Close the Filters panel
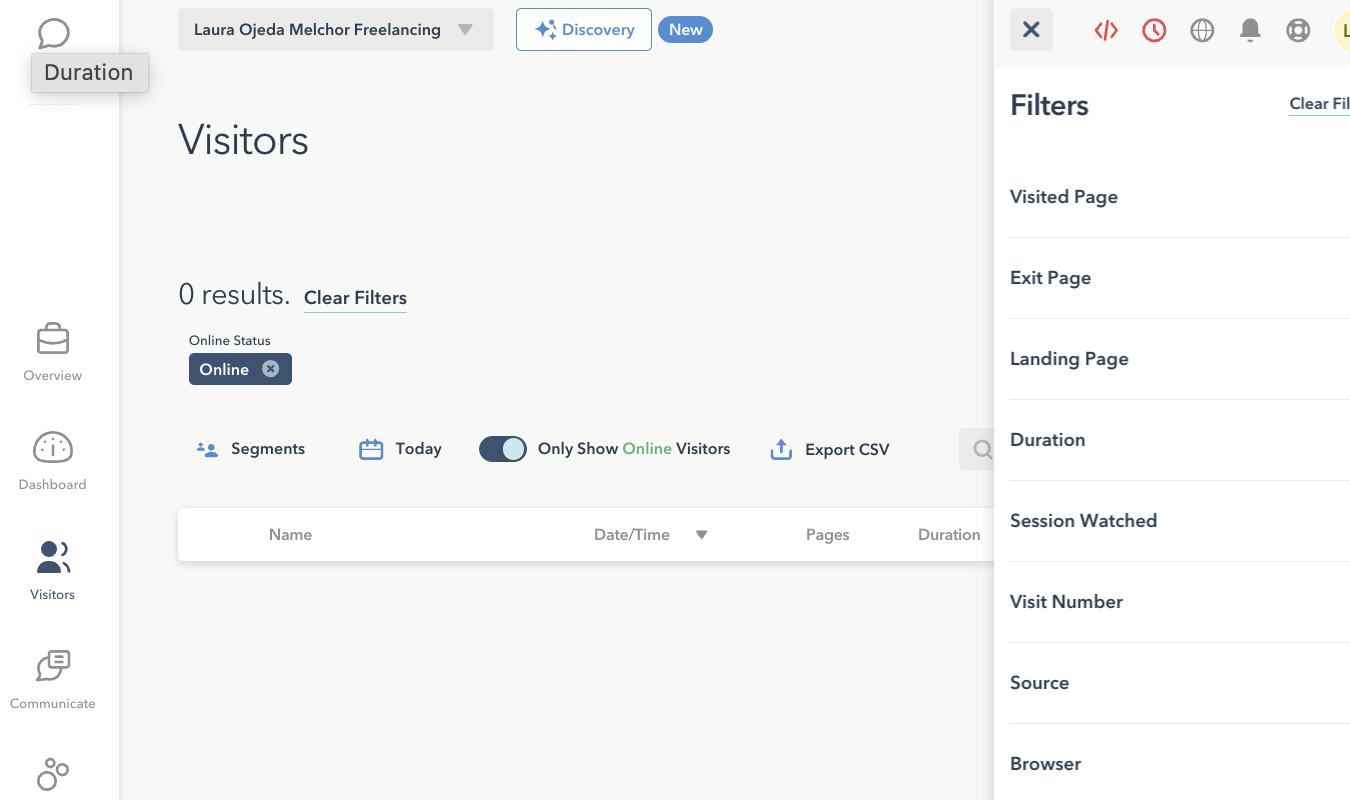The height and width of the screenshot is (800, 1350). coord(1031,30)
